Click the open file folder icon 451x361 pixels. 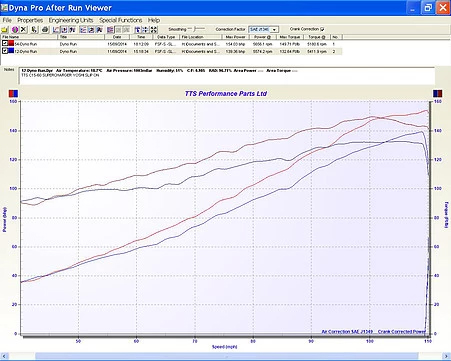tap(5, 30)
